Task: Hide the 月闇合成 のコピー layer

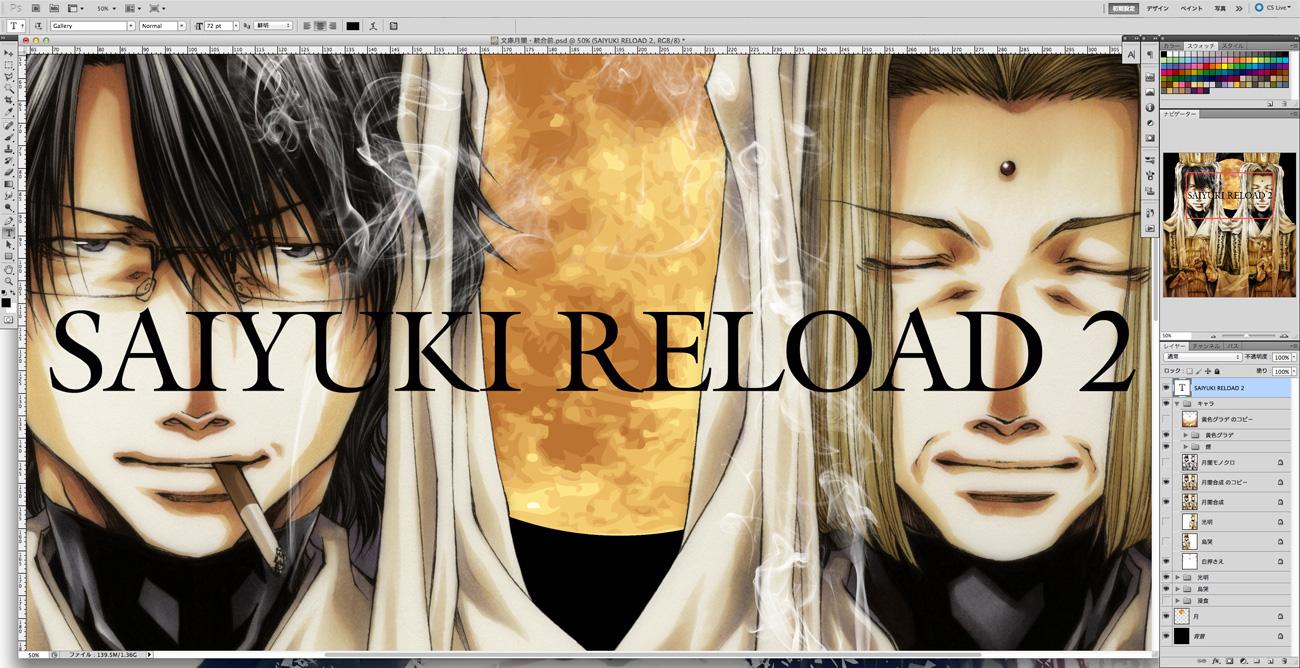Action: (1166, 482)
